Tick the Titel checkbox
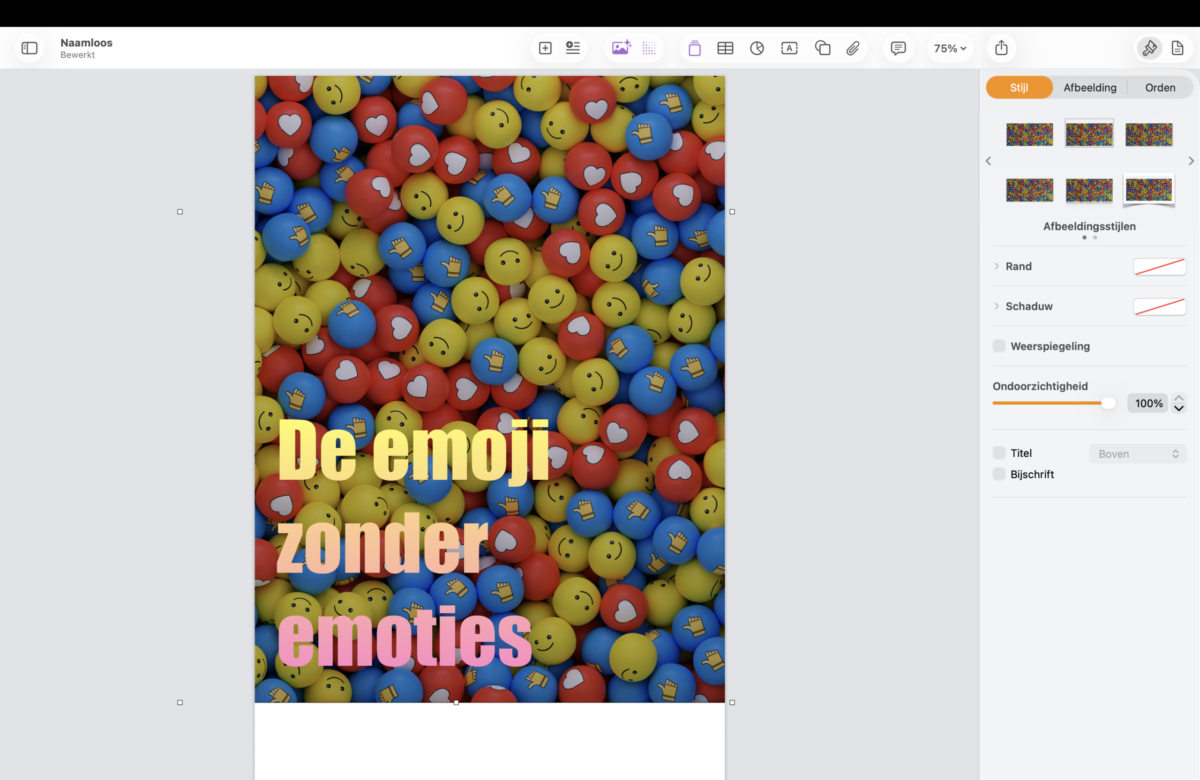Image resolution: width=1200 pixels, height=780 pixels. [999, 453]
